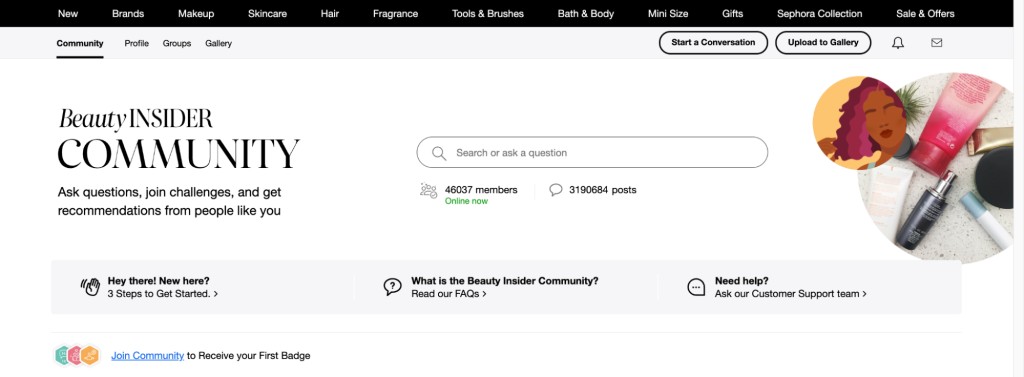Click the Hey there! New here? heading
Screen dimensions: 1024x377
click(x=159, y=281)
